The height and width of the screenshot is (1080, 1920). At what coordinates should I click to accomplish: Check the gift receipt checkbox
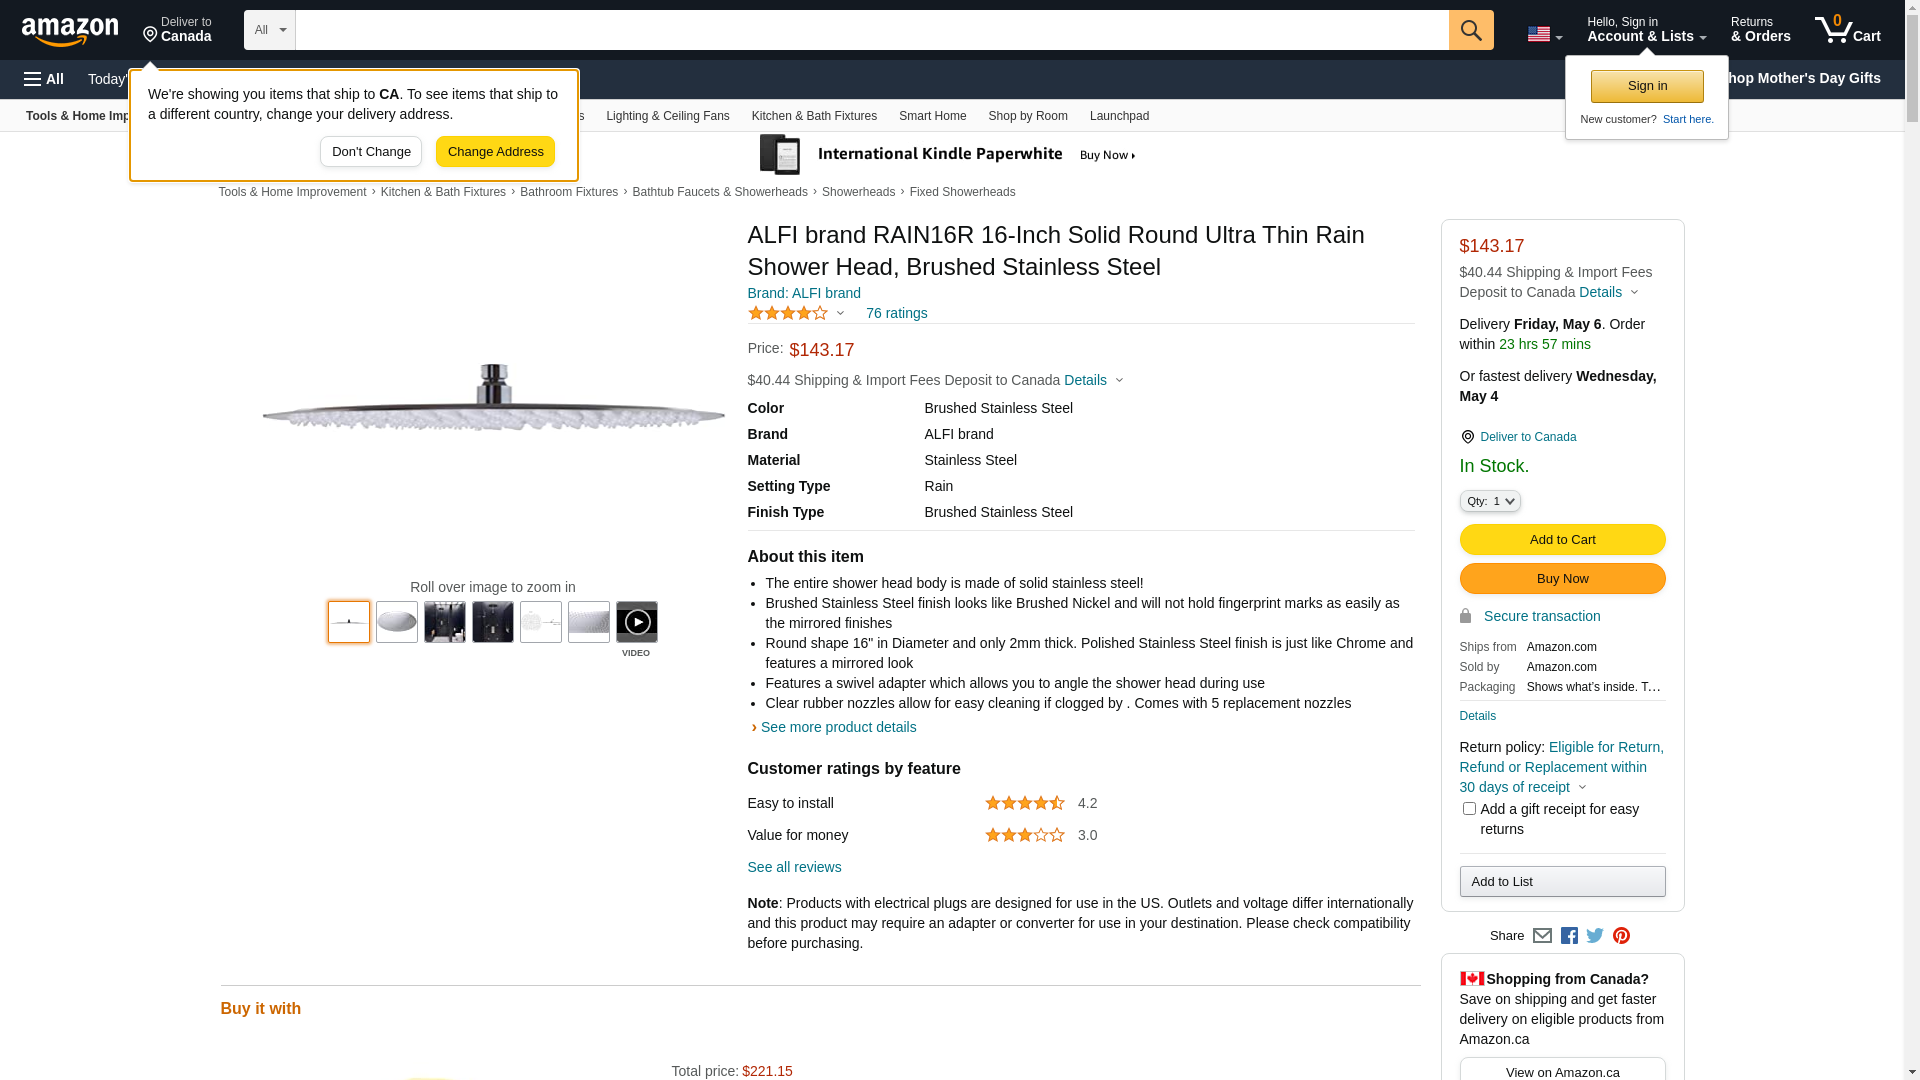tap(1469, 808)
